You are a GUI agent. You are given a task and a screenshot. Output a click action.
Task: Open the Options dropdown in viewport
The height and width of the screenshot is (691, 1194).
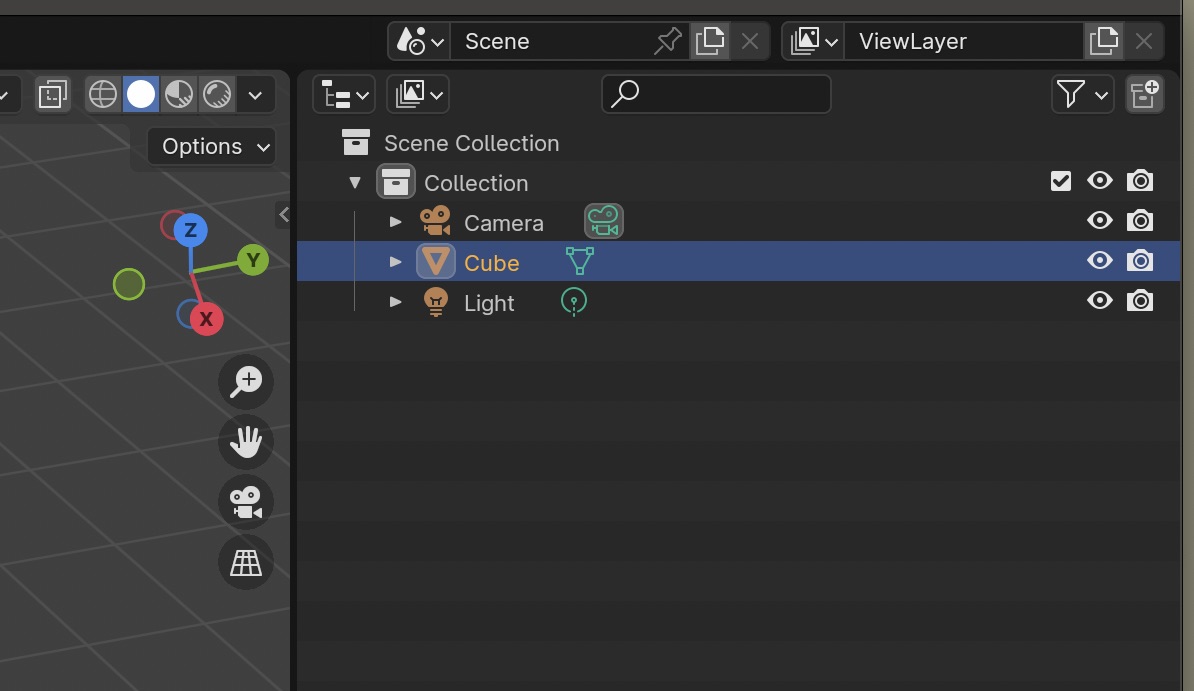pyautogui.click(x=211, y=146)
